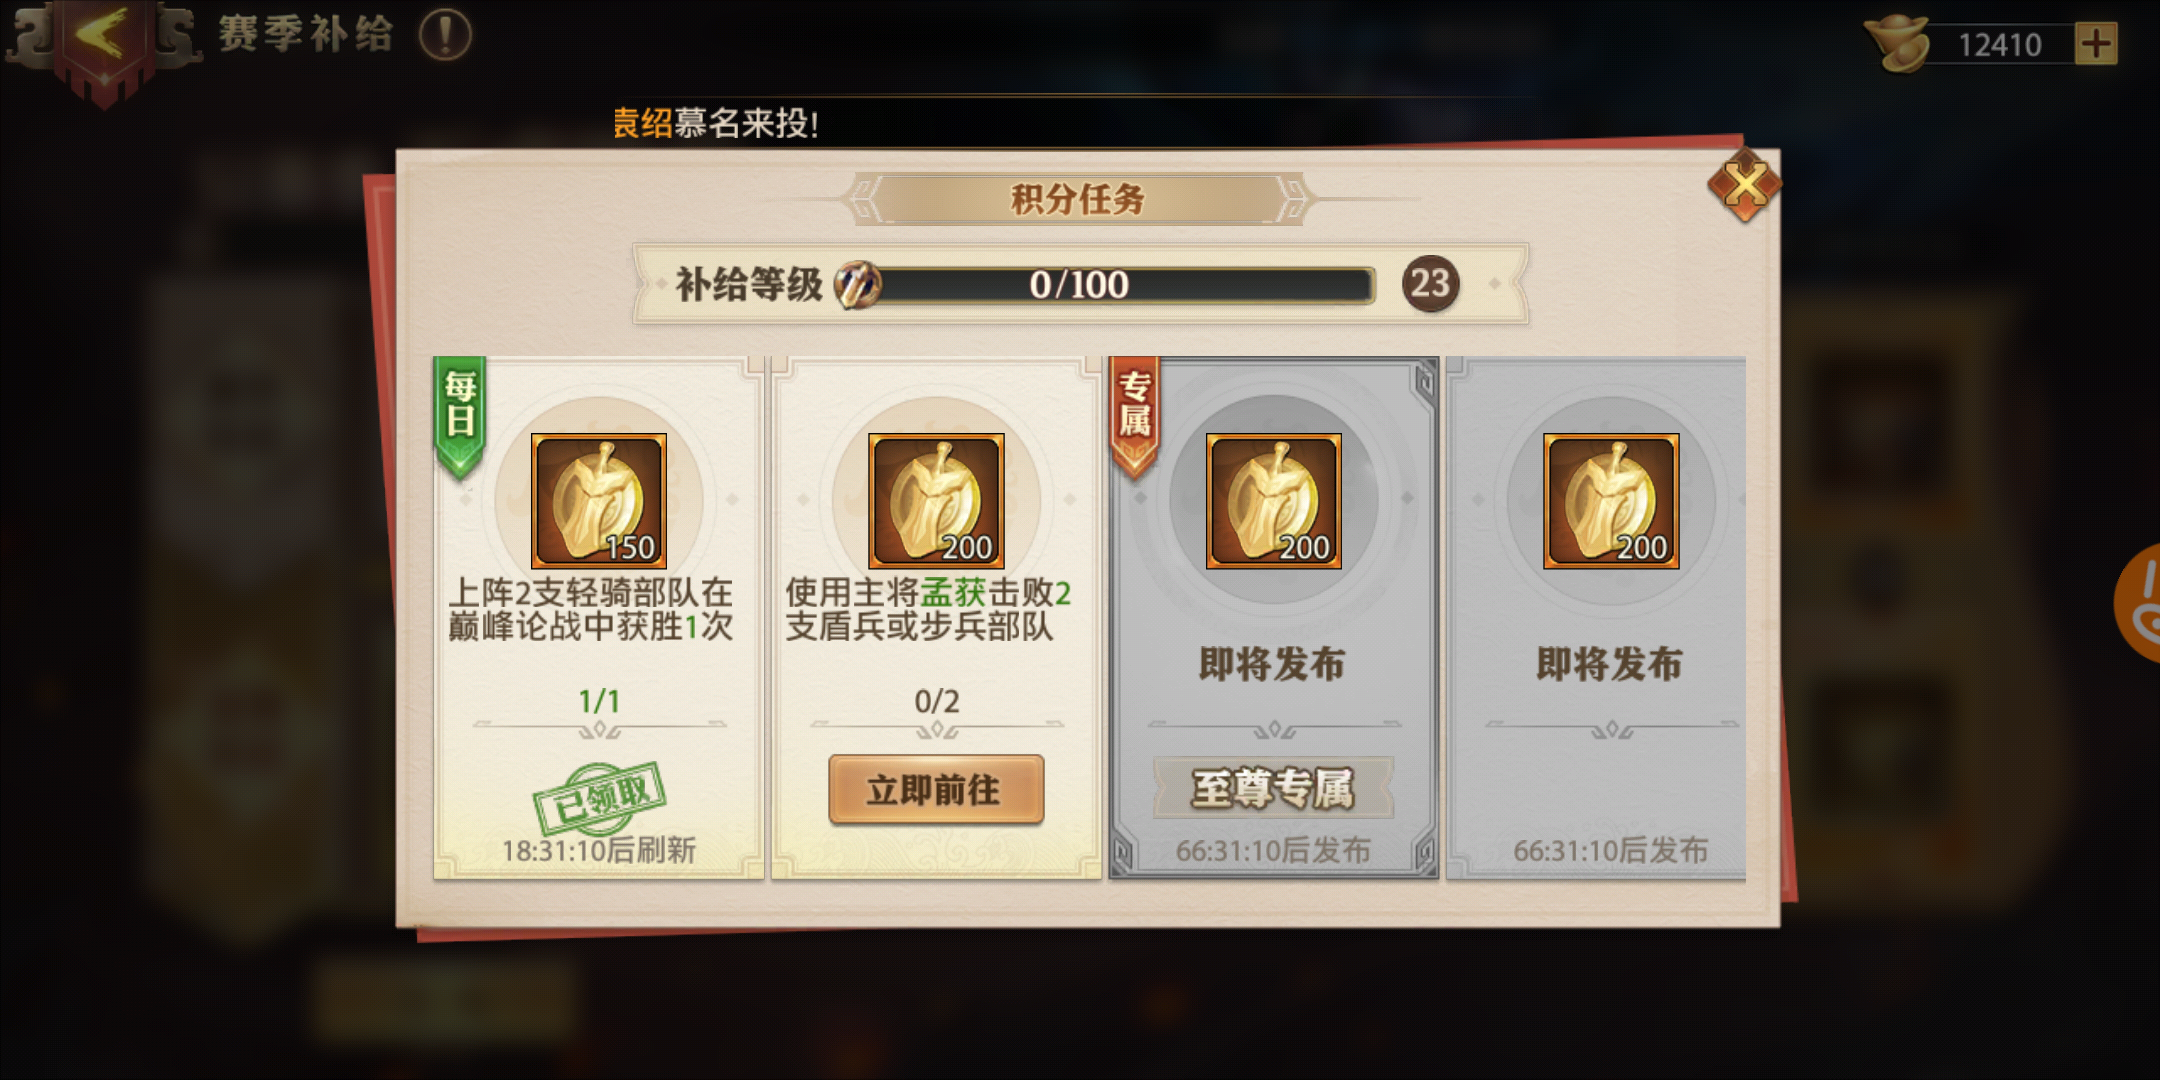The image size is (2160, 1080).
Task: Open the exclamation info icon
Action: pyautogui.click(x=445, y=36)
